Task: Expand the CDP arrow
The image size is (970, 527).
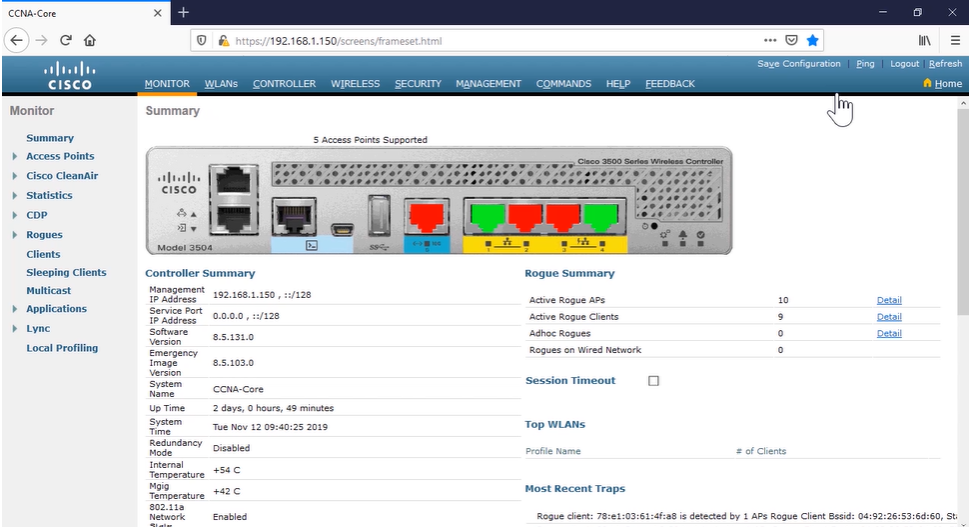Action: tap(15, 215)
